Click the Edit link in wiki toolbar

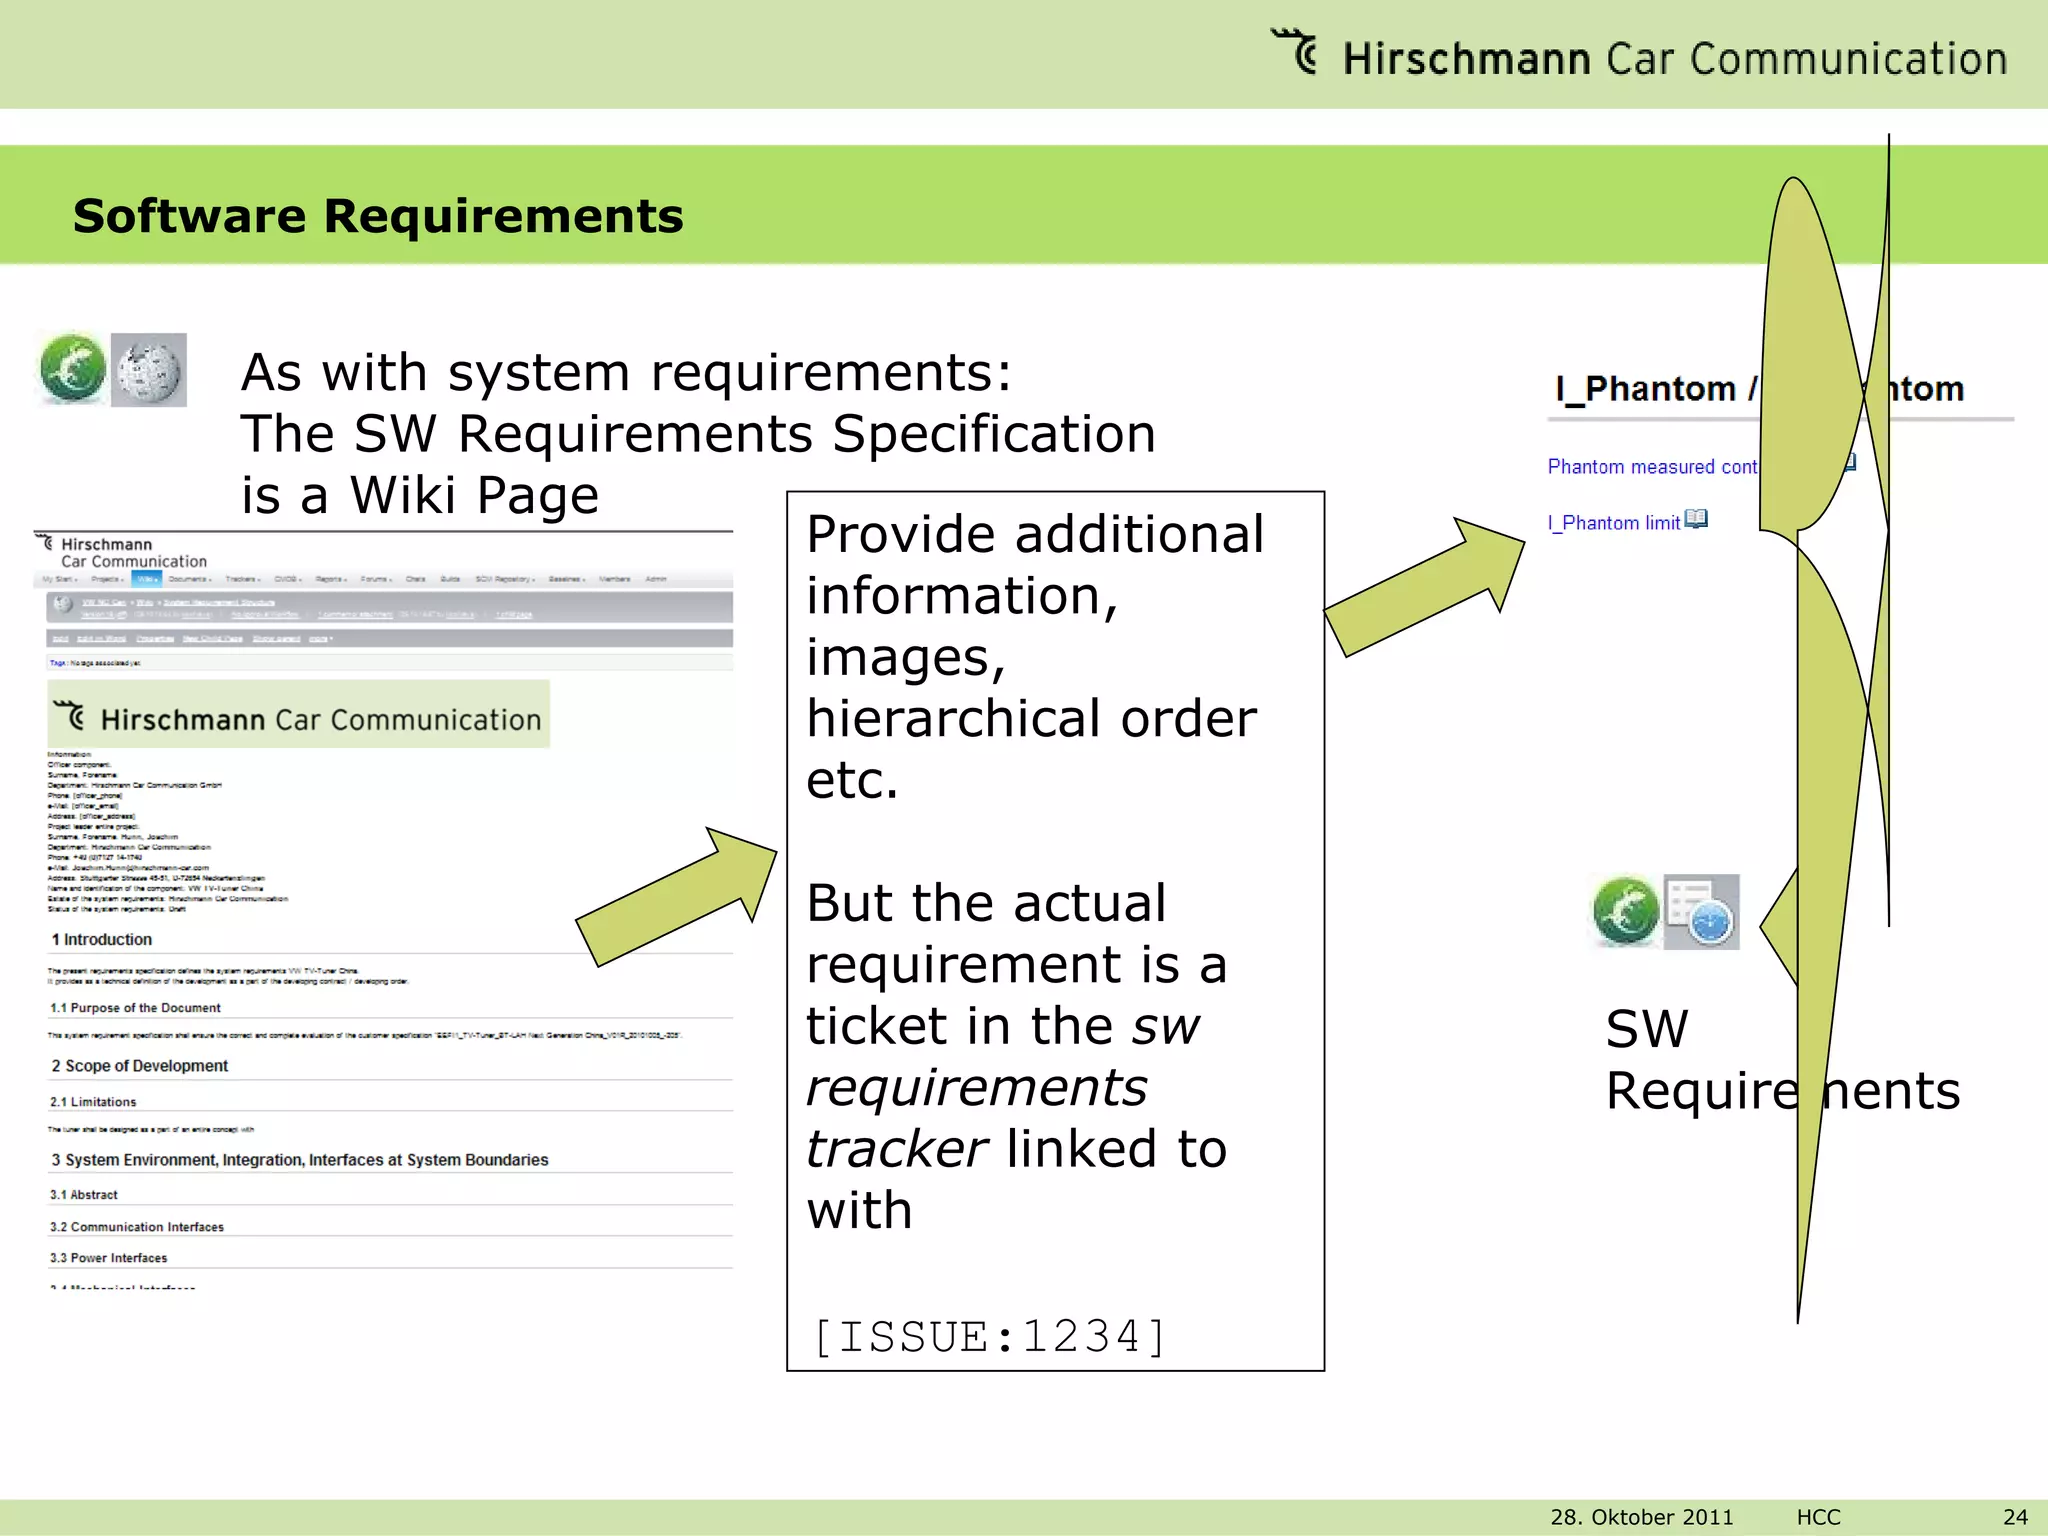pos(60,638)
